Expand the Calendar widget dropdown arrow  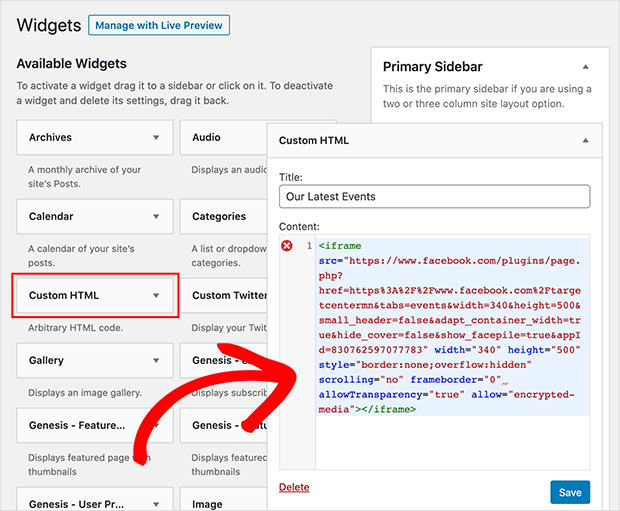tap(156, 217)
